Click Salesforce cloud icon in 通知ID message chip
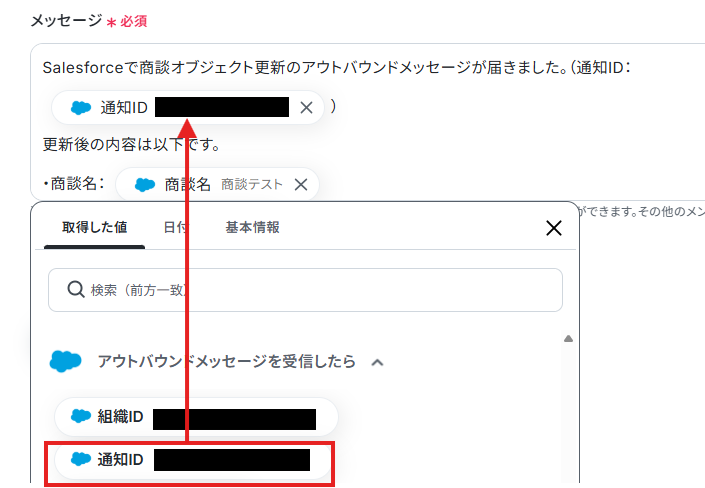 (x=81, y=107)
